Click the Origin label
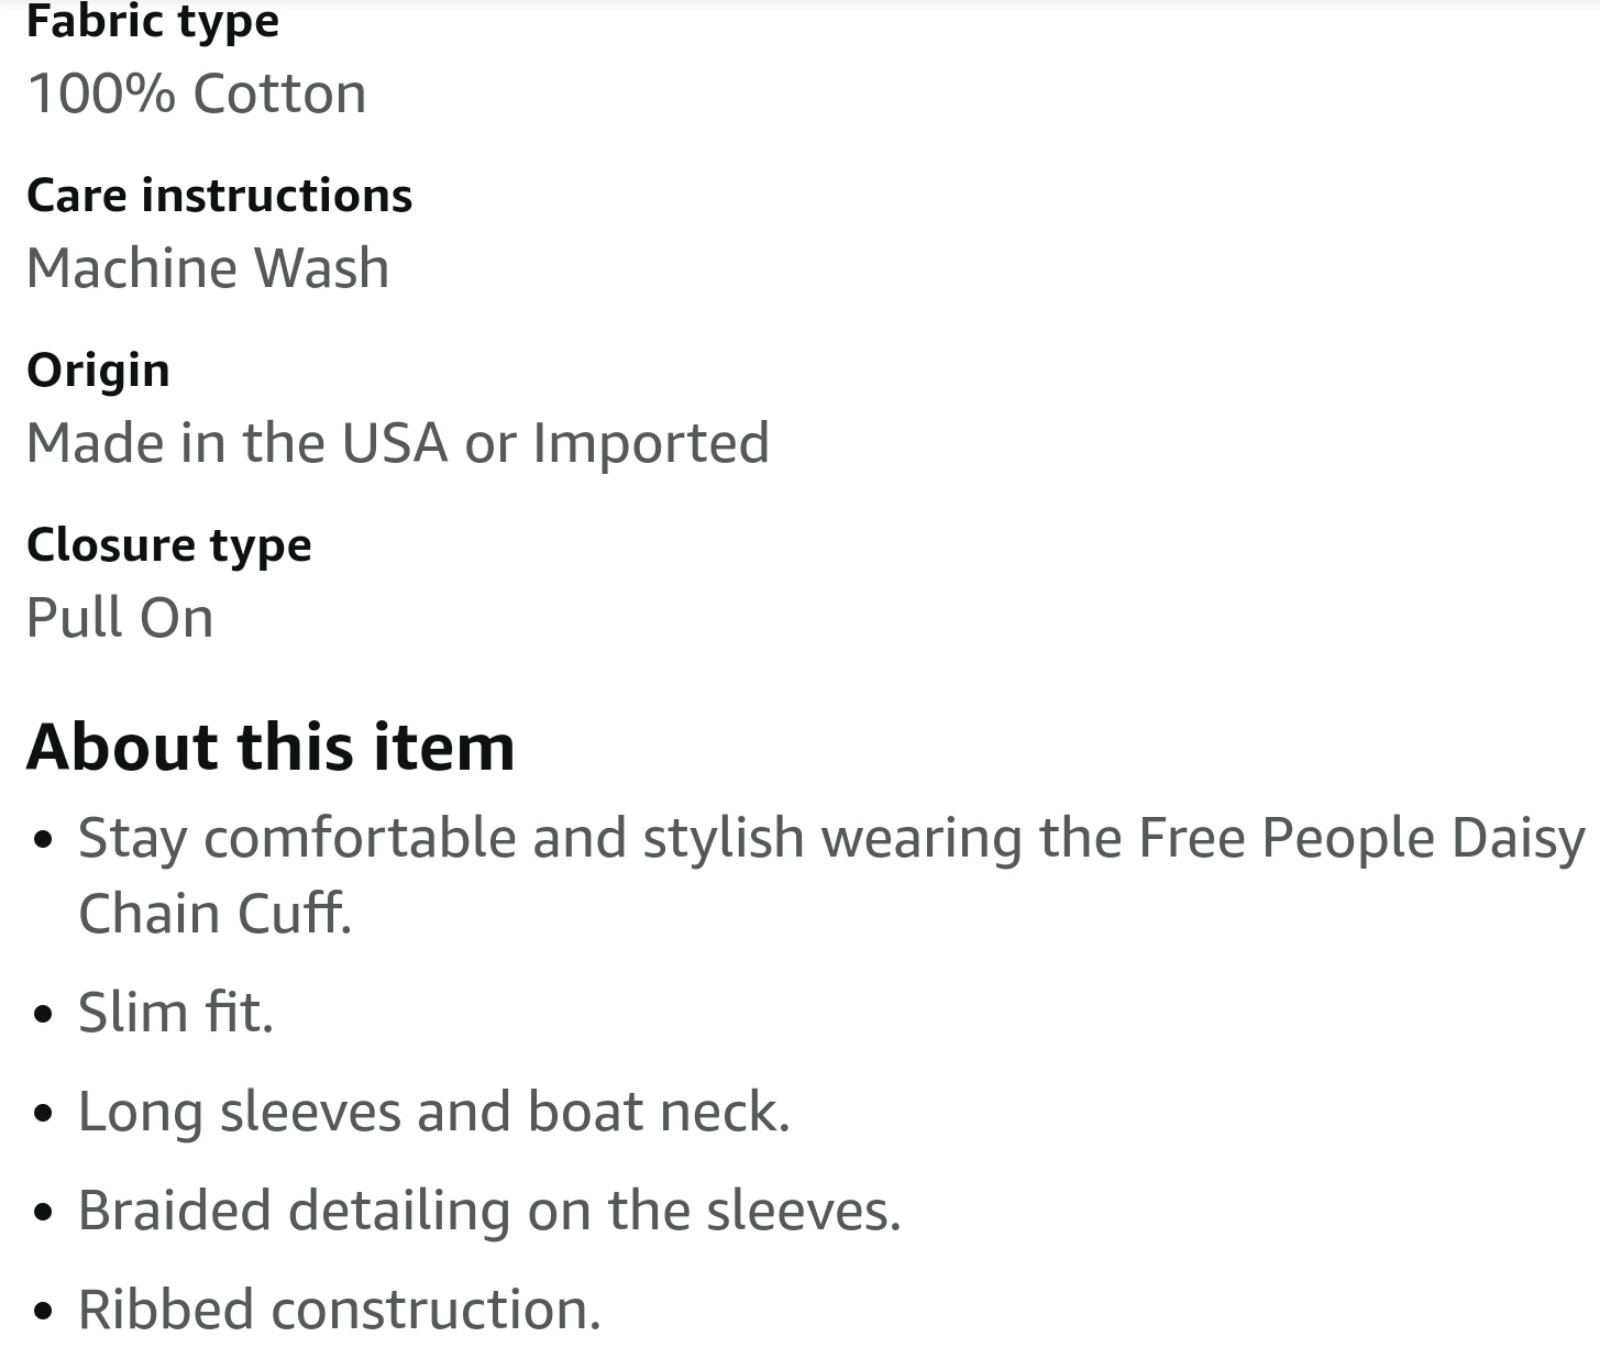 pyautogui.click(x=98, y=370)
